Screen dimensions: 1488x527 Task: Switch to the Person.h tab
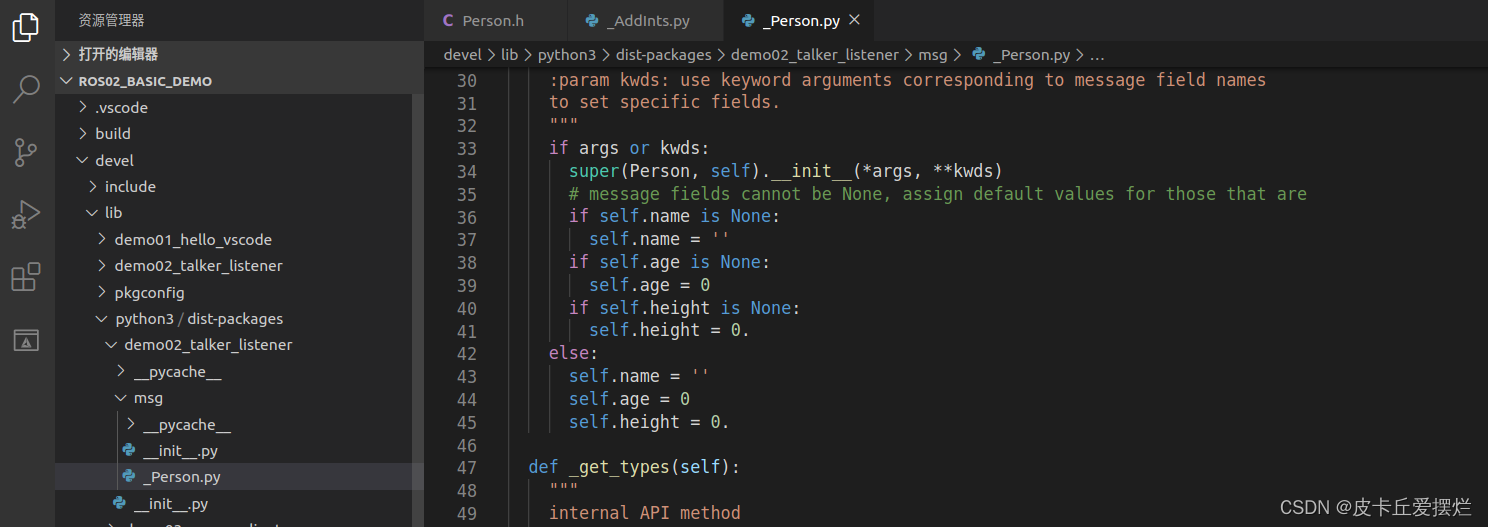[495, 20]
